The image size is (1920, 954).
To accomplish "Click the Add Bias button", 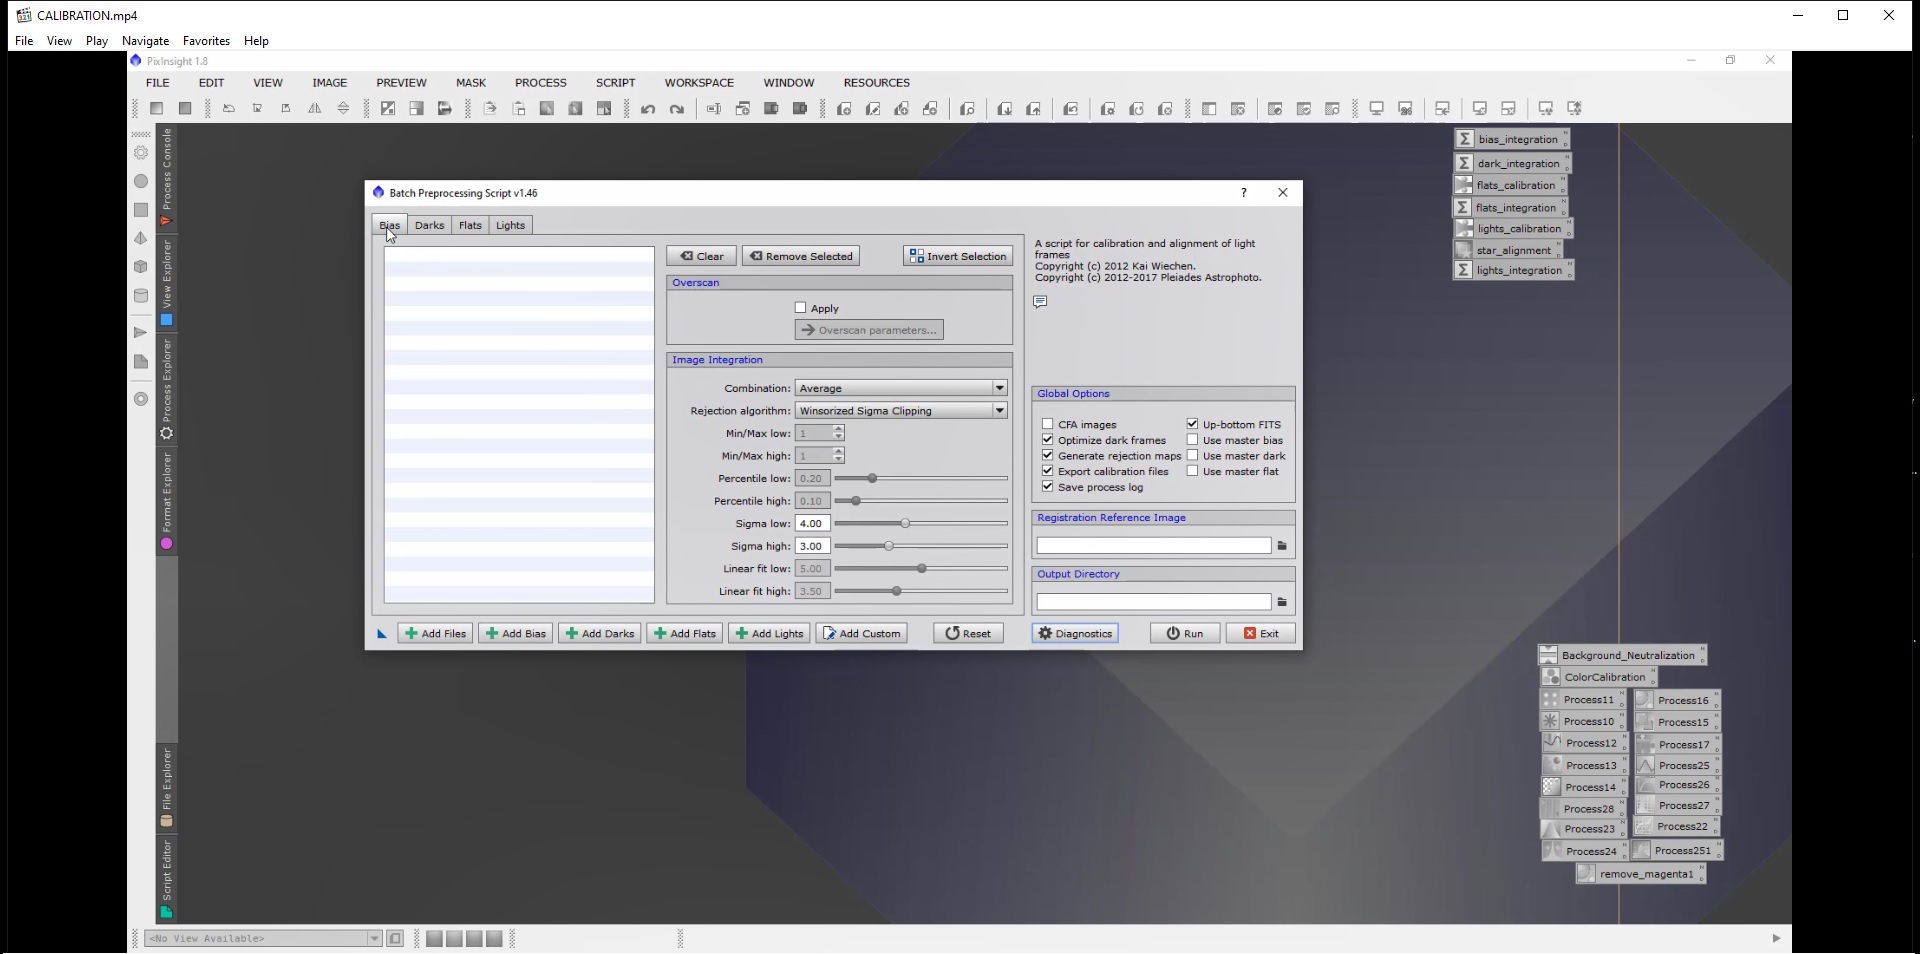I will (x=515, y=634).
